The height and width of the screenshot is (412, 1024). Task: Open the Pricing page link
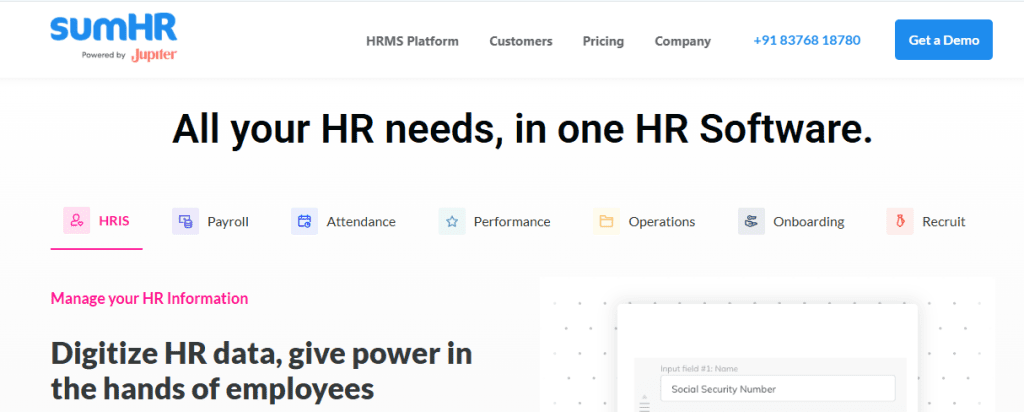click(x=603, y=41)
